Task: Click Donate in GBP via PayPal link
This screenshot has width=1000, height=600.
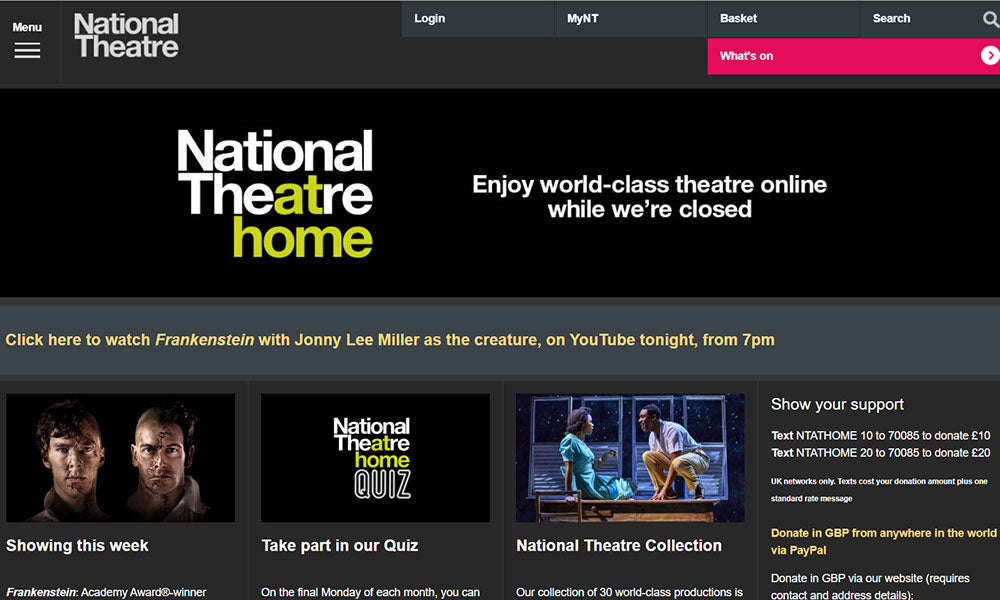Action: click(x=883, y=541)
